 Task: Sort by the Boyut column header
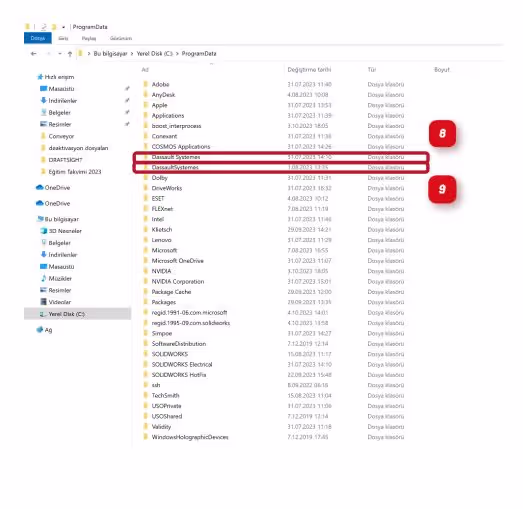[442, 69]
